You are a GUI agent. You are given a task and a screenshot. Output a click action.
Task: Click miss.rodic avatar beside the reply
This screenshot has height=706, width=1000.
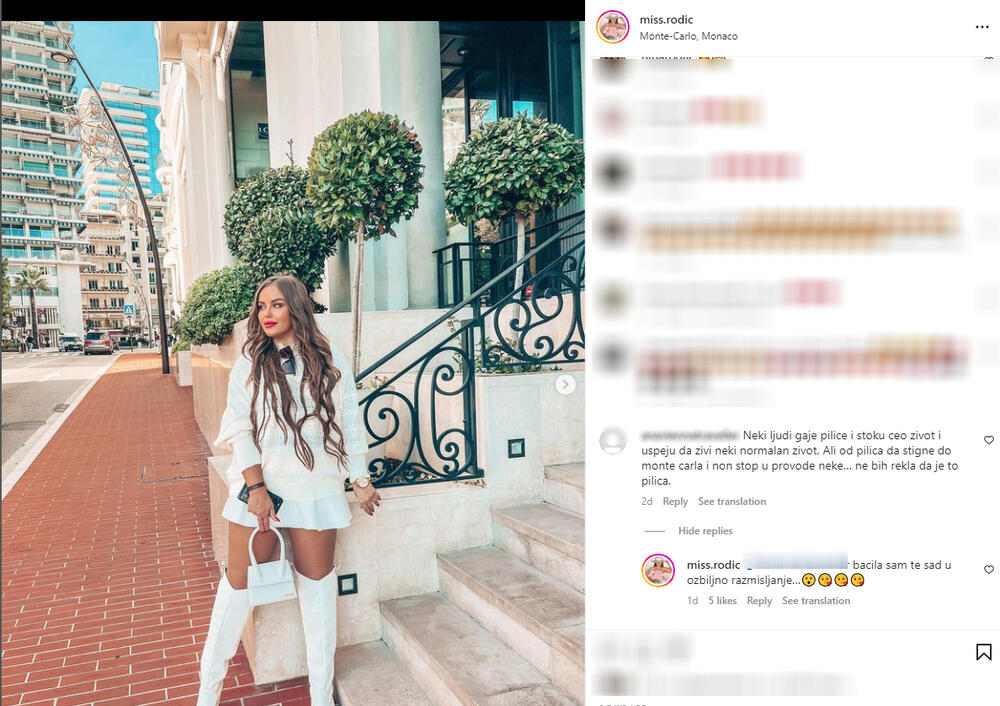pyautogui.click(x=658, y=570)
